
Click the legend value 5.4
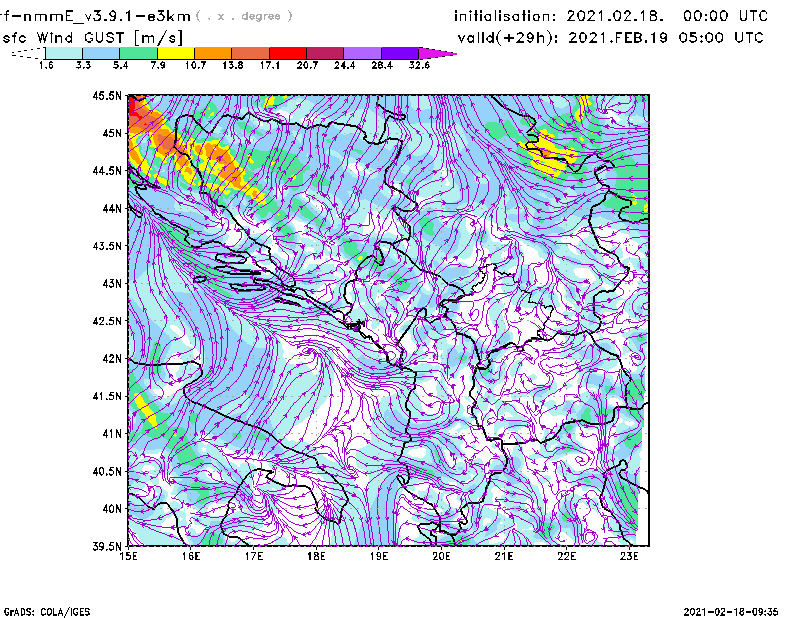pos(120,65)
